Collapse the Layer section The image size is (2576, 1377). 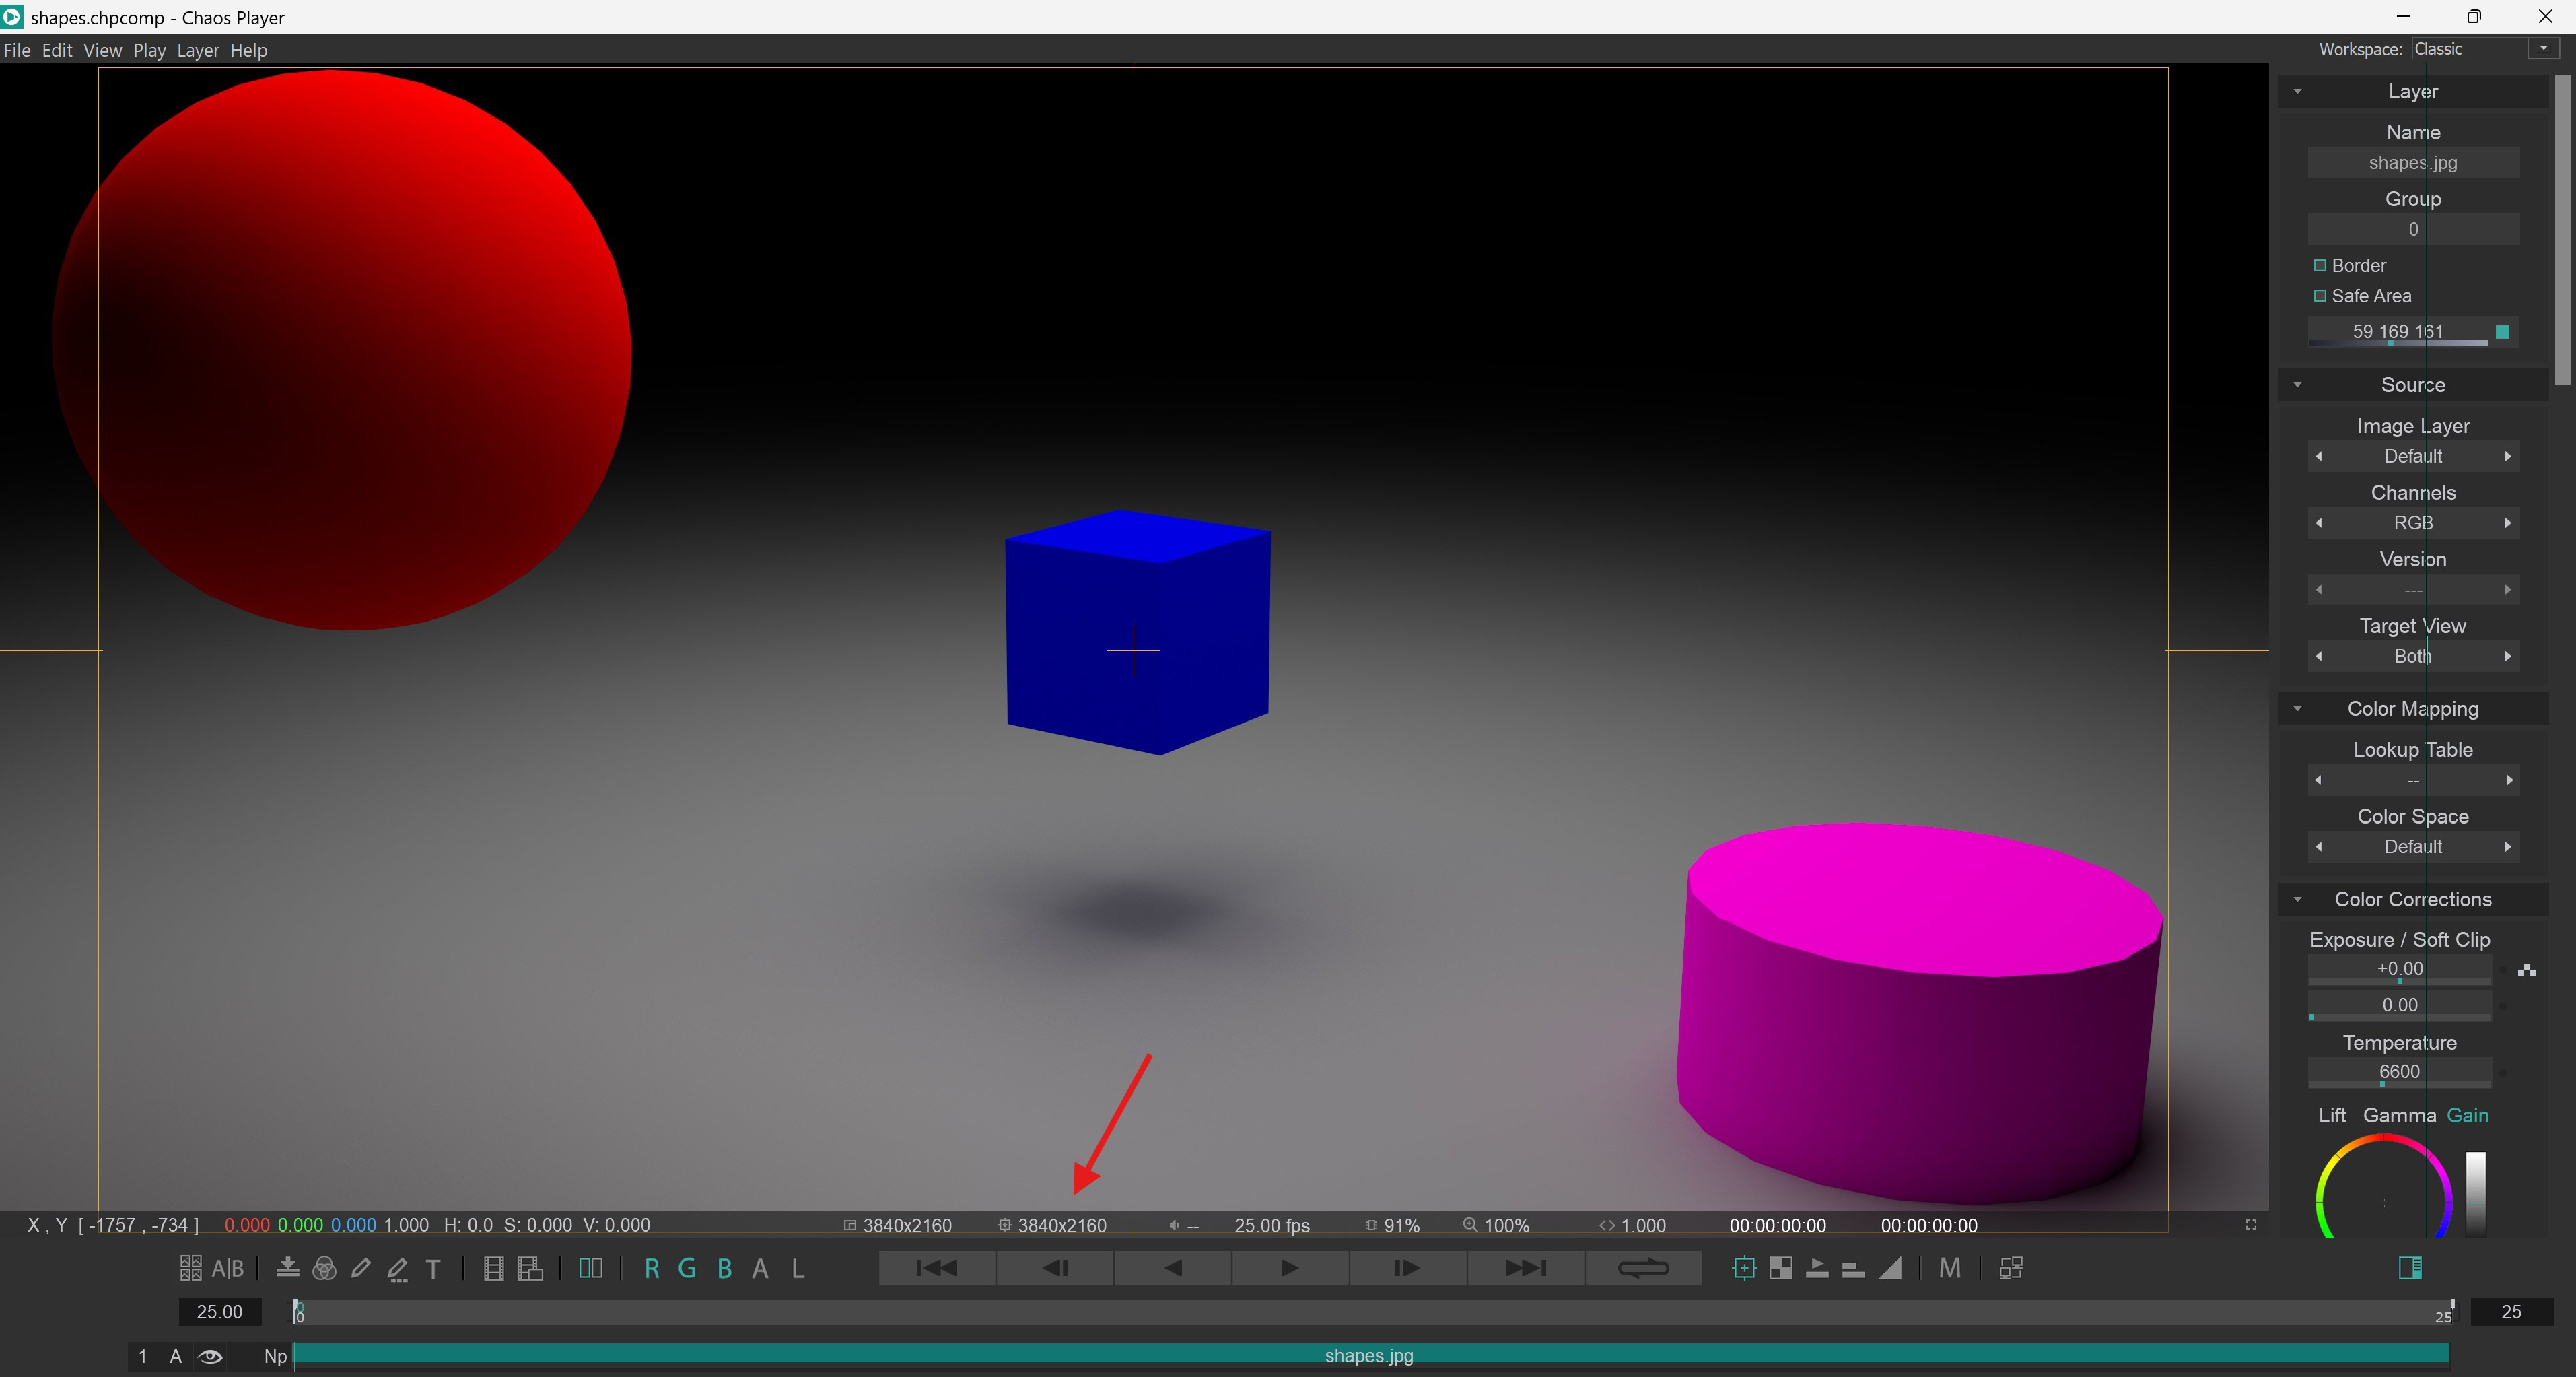point(2297,91)
